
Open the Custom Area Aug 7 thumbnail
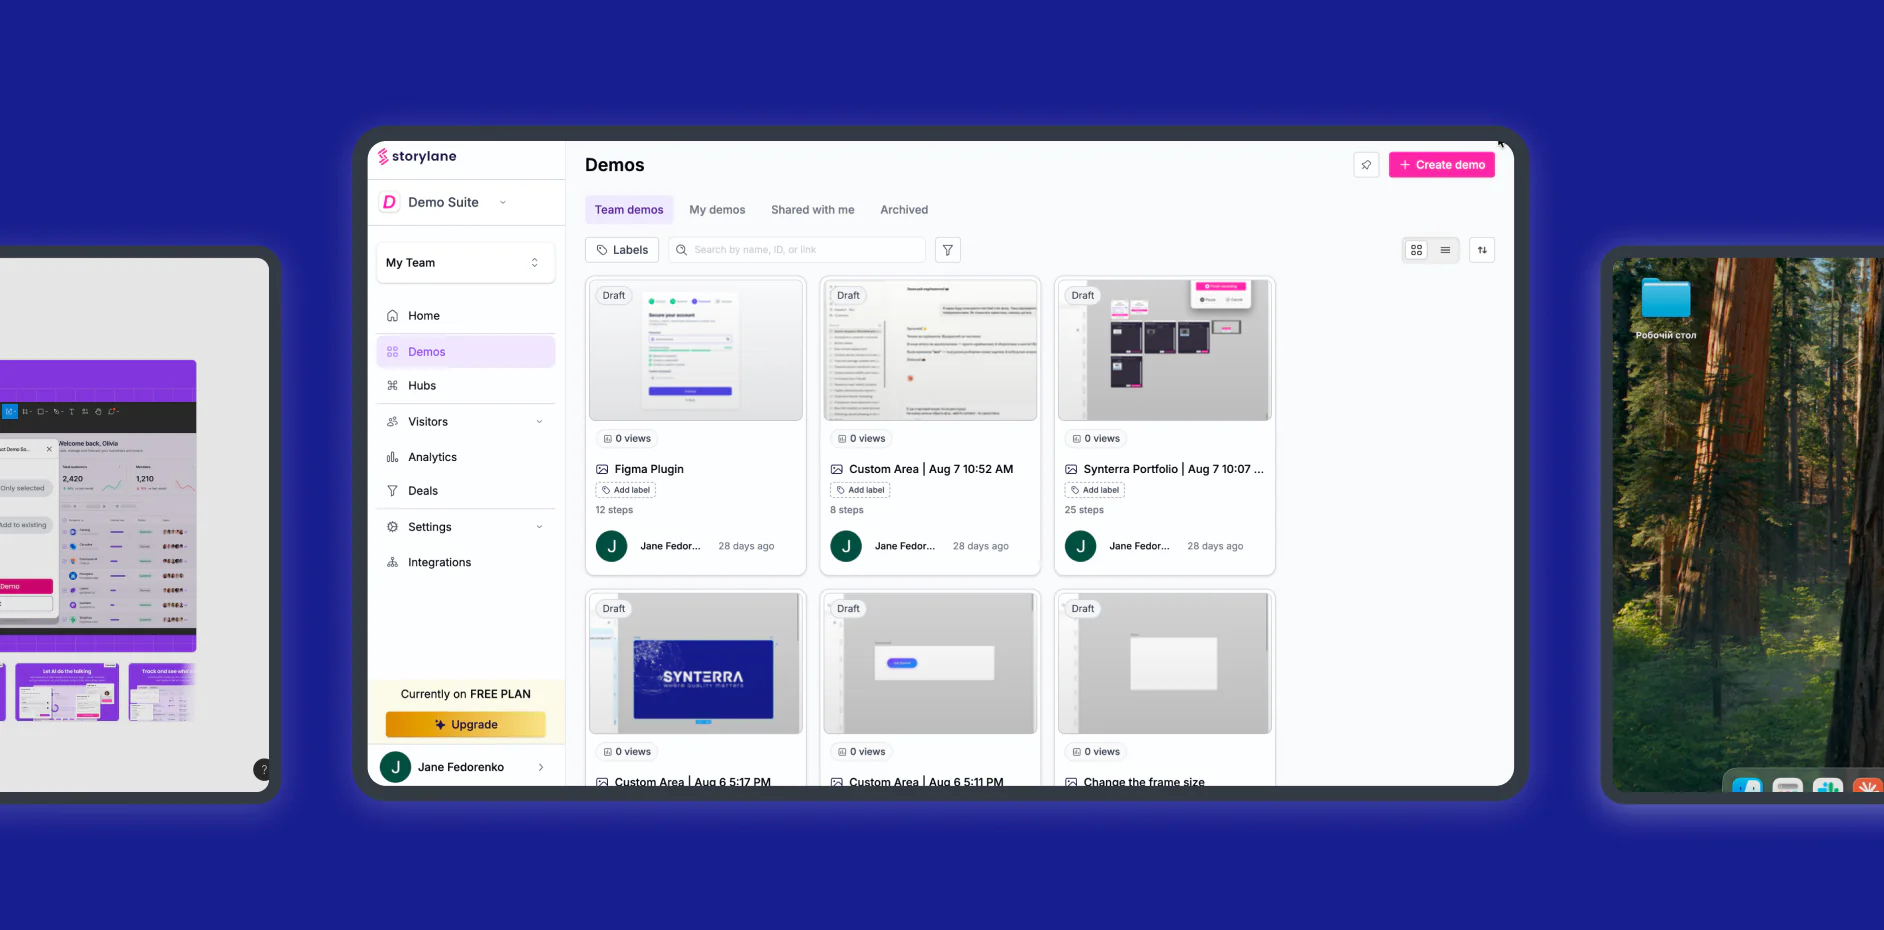click(930, 350)
